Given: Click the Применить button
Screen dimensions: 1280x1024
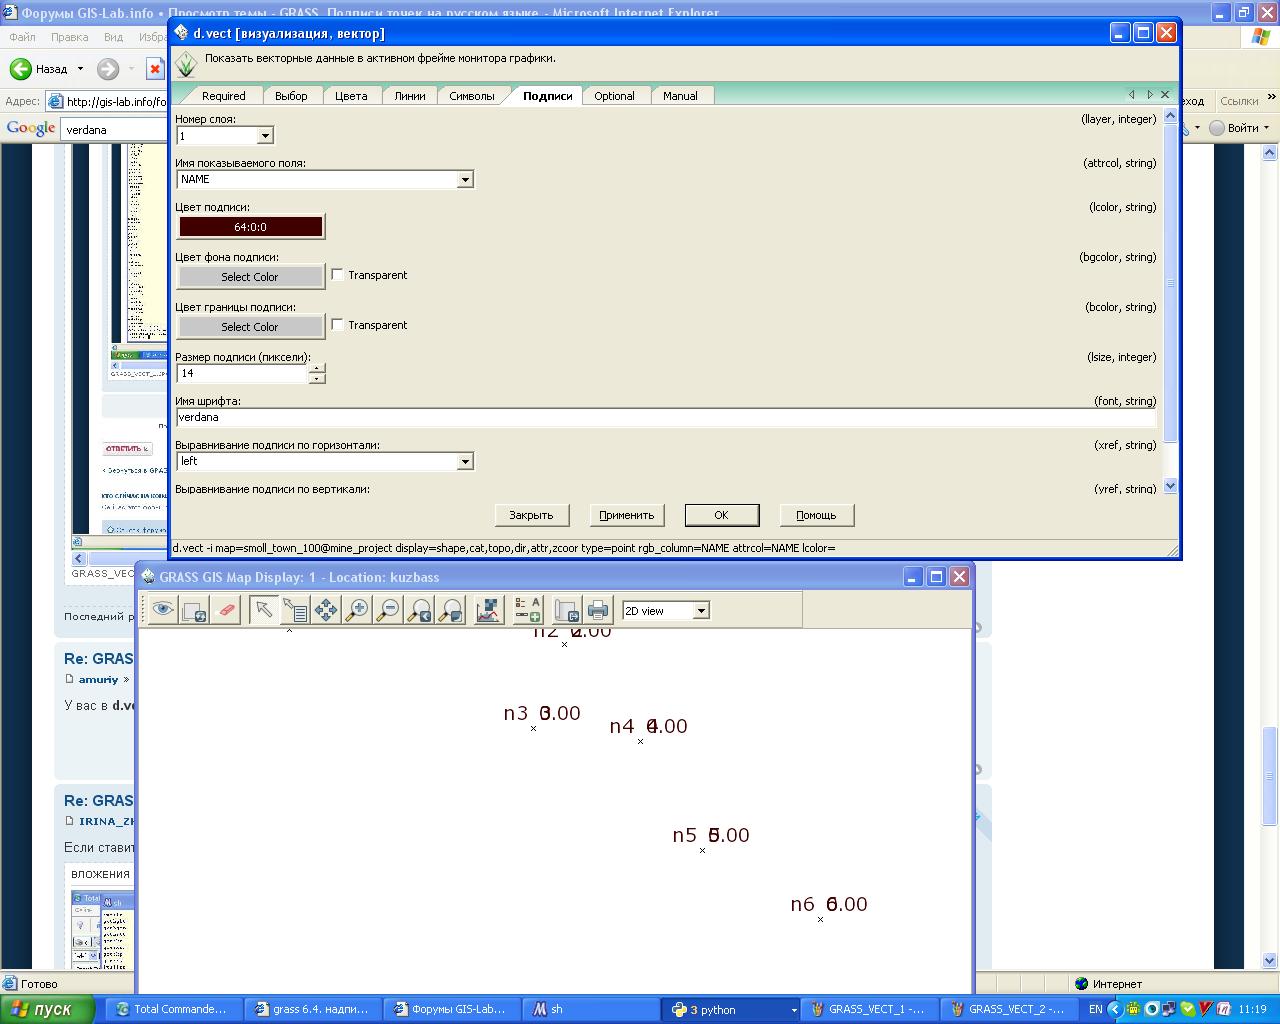Looking at the screenshot, I should coord(626,515).
